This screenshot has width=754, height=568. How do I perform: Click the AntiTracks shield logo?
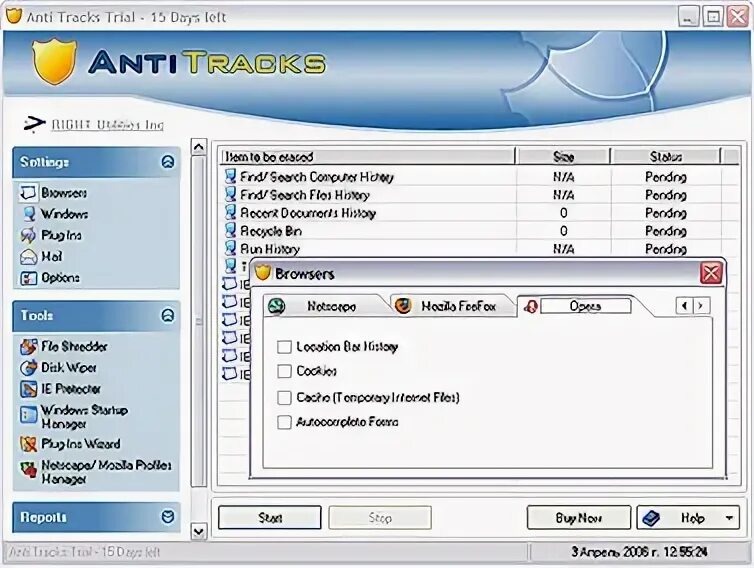(54, 62)
